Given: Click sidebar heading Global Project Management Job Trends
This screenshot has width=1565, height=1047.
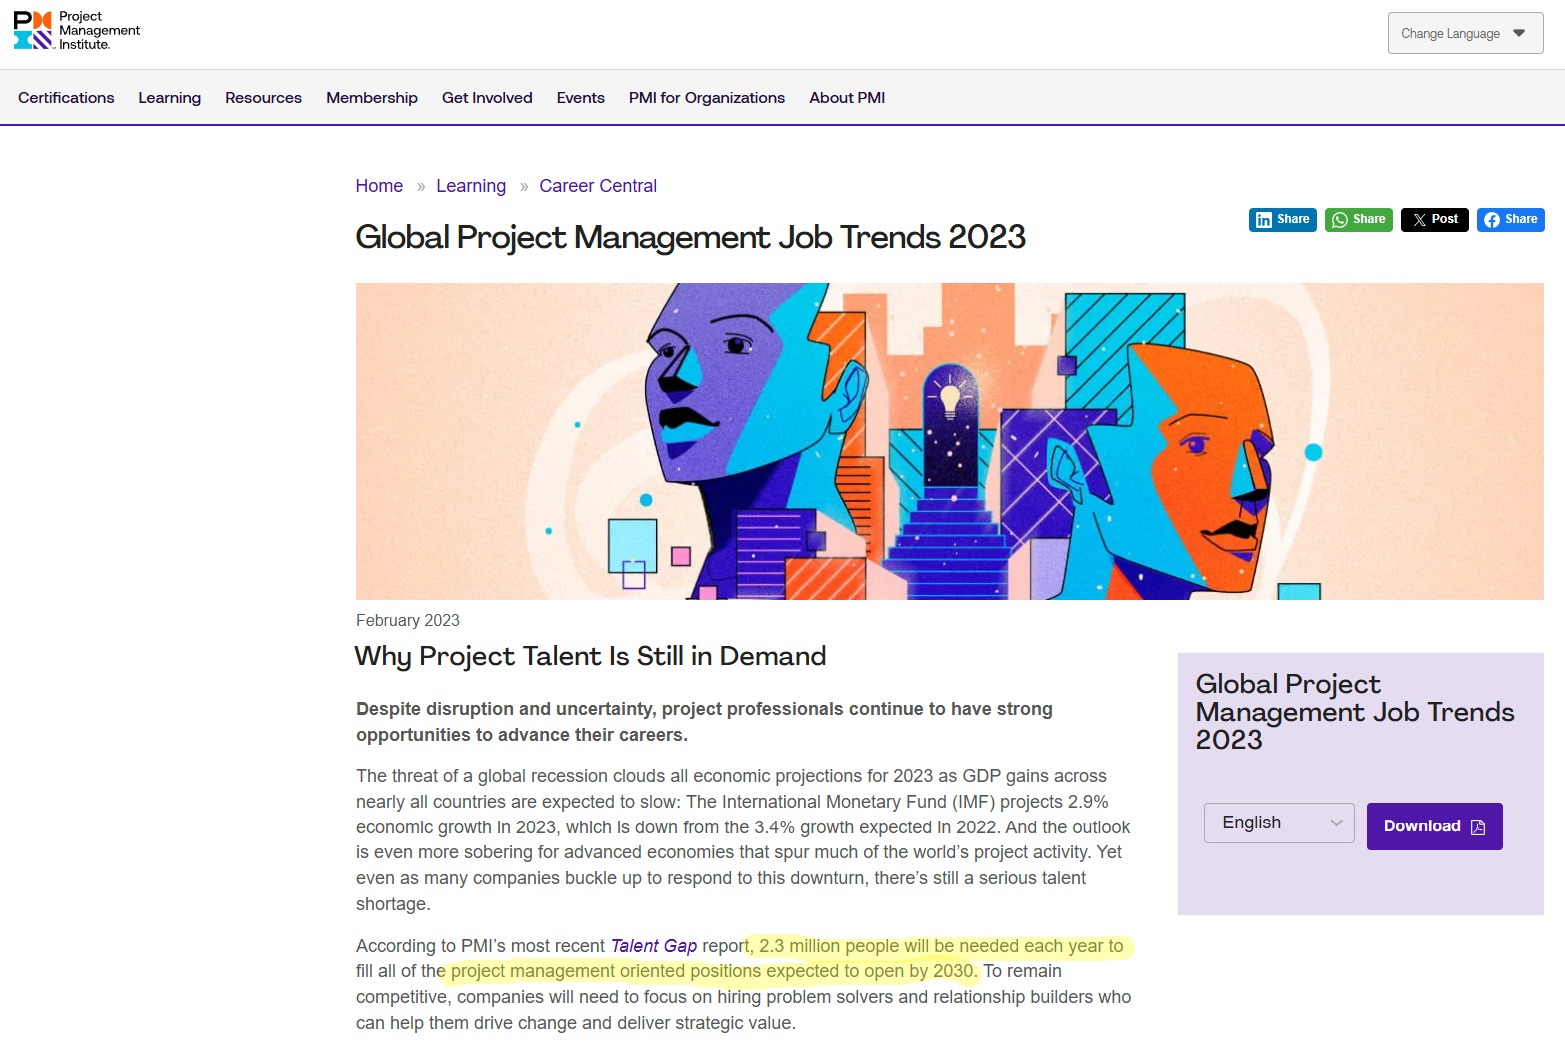Looking at the screenshot, I should (x=1355, y=712).
